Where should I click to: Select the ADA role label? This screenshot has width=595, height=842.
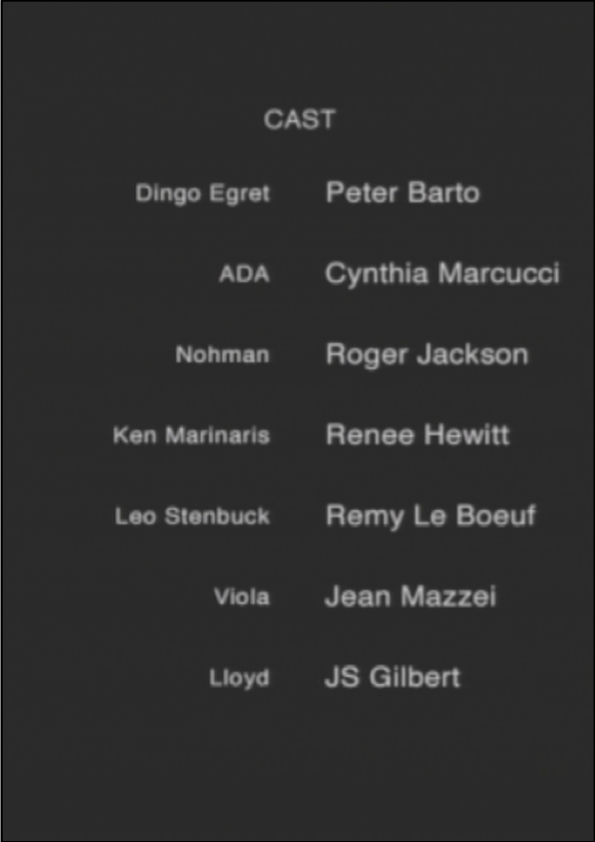(x=244, y=274)
